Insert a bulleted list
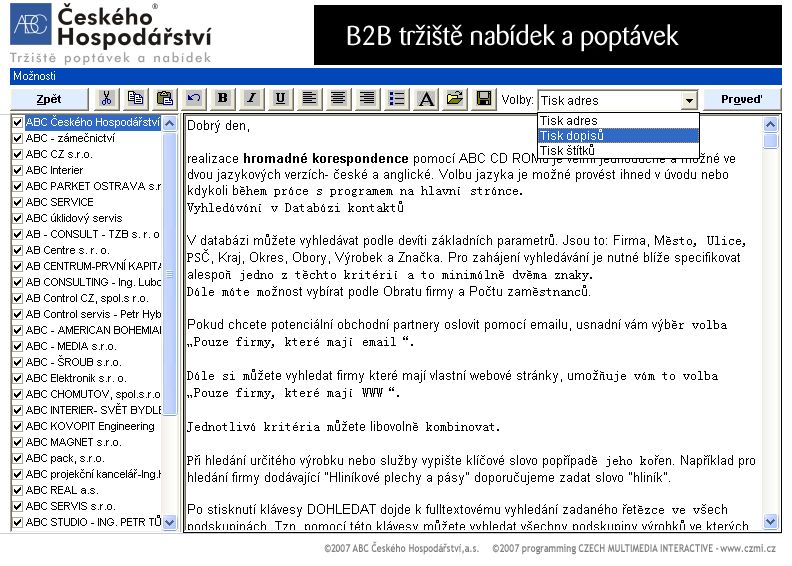The image size is (792, 566). click(x=397, y=99)
